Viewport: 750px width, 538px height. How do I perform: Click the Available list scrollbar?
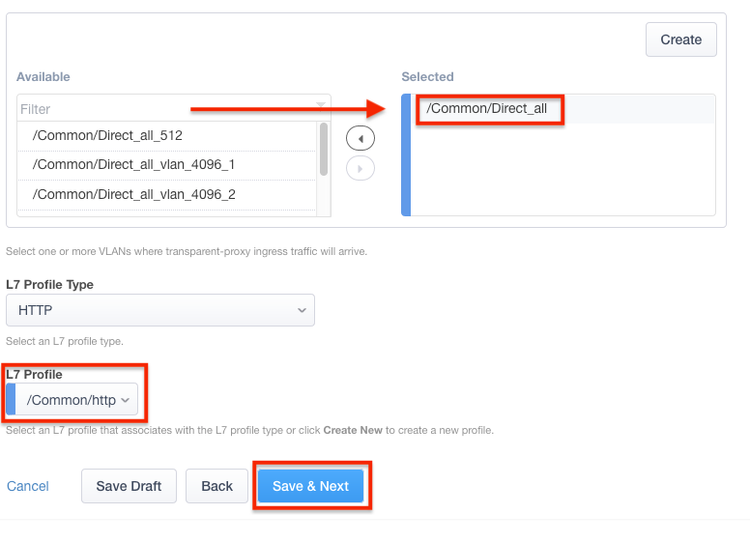coord(323,148)
